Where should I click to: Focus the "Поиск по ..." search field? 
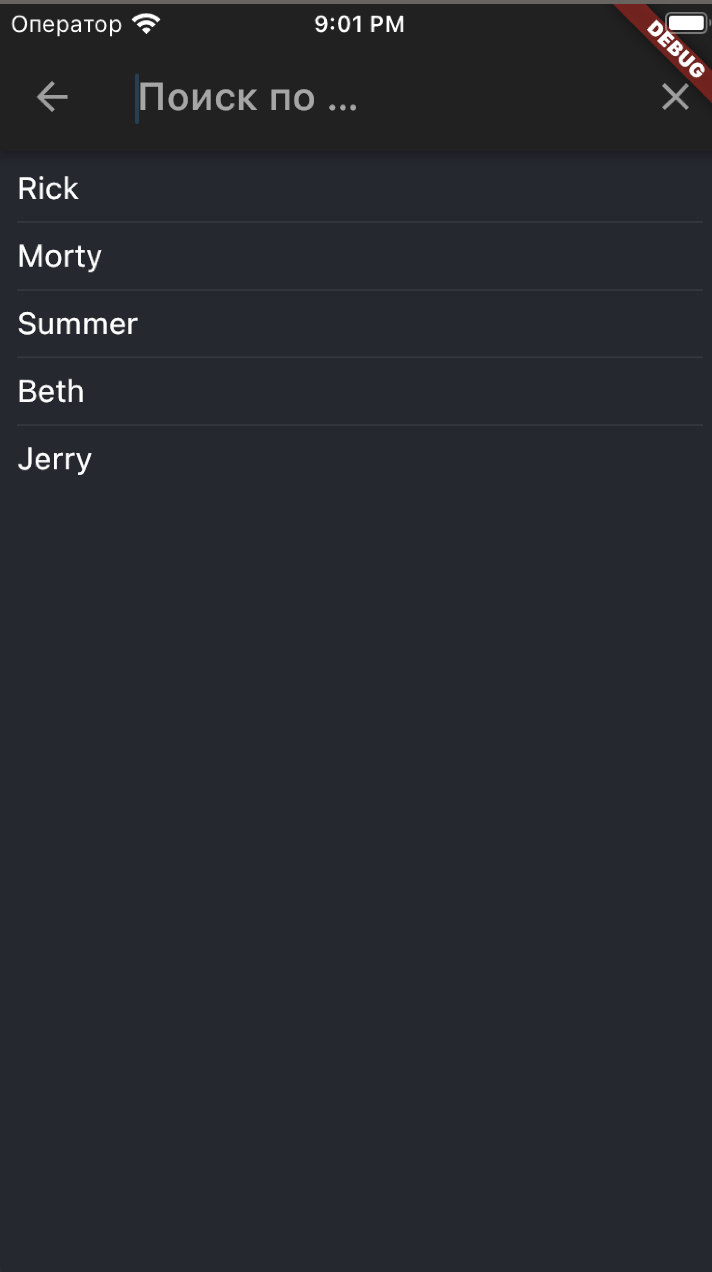(300, 97)
